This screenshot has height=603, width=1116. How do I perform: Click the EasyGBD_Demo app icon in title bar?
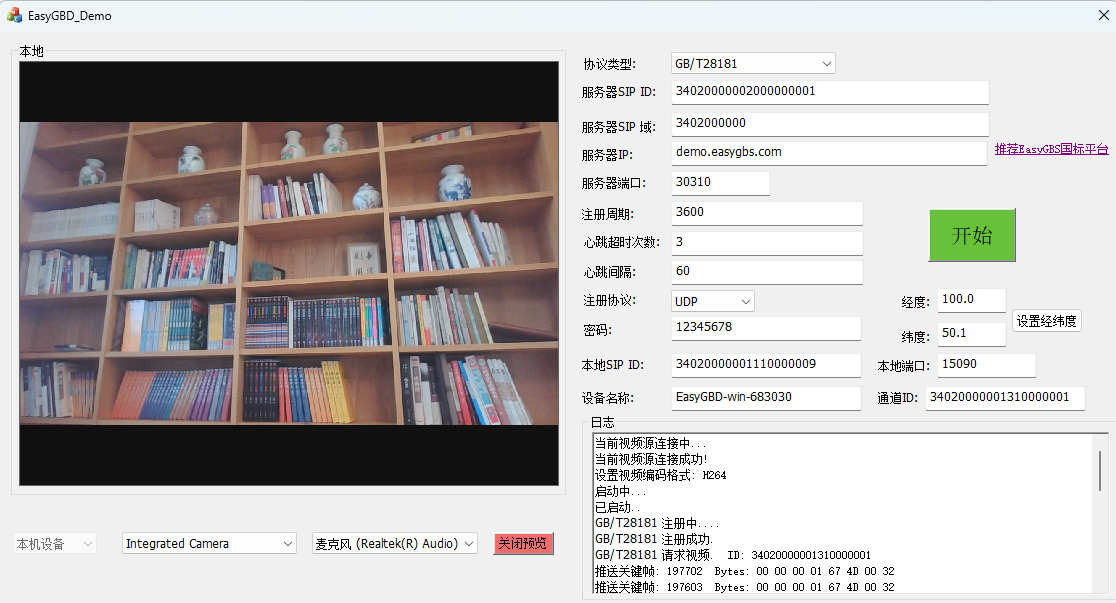(x=14, y=16)
